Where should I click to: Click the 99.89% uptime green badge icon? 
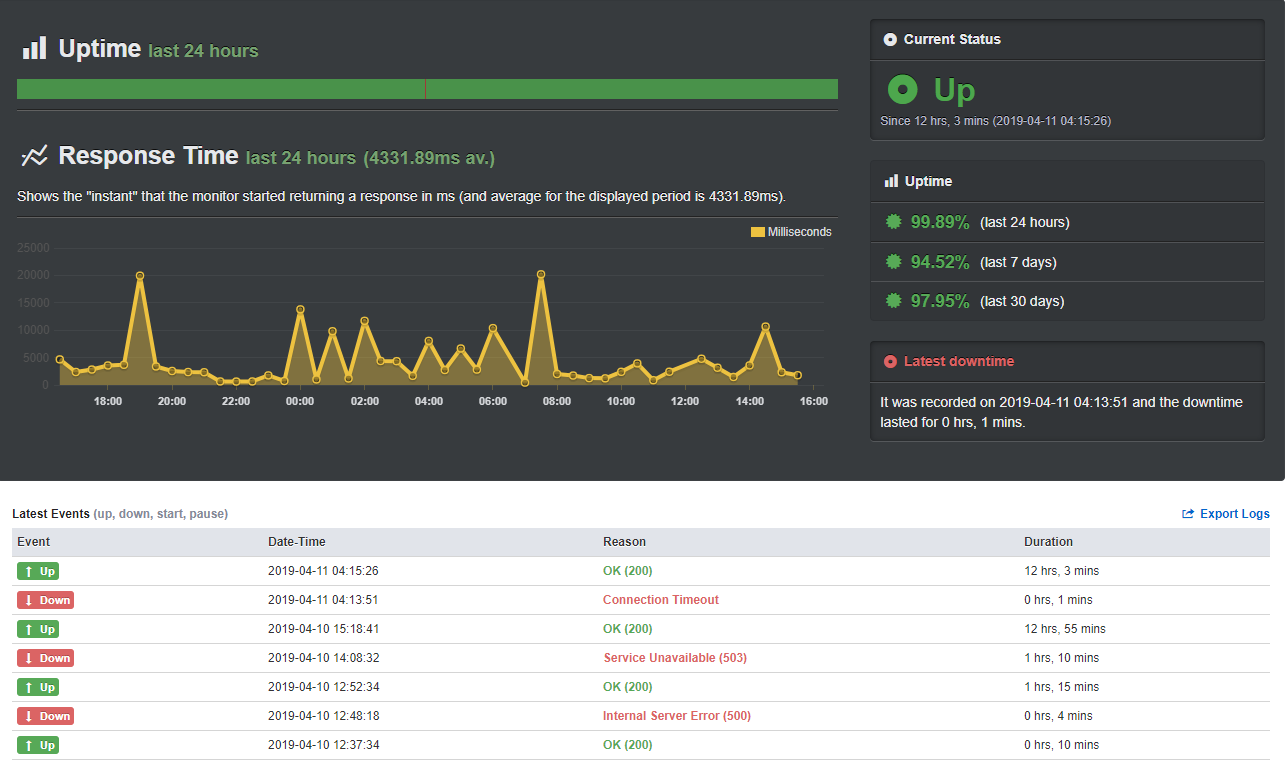click(x=894, y=222)
